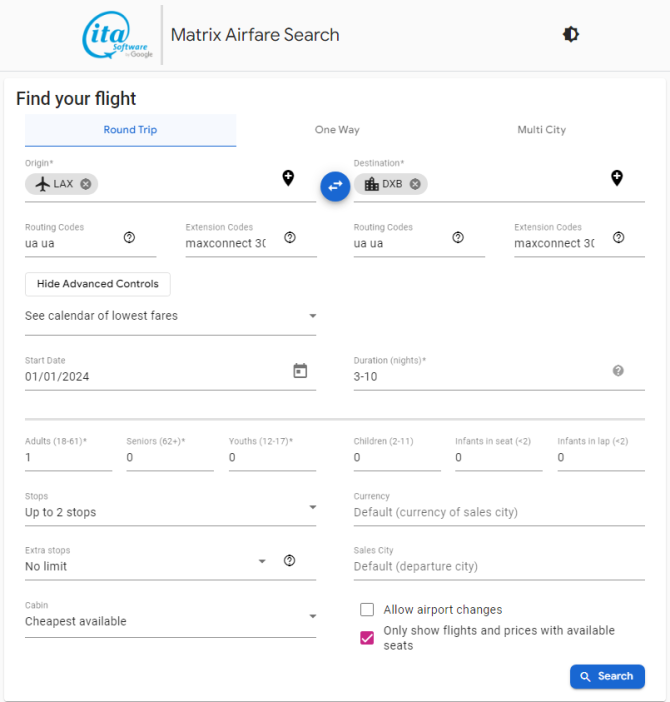
Task: Show help for Duration nights
Action: 618,371
